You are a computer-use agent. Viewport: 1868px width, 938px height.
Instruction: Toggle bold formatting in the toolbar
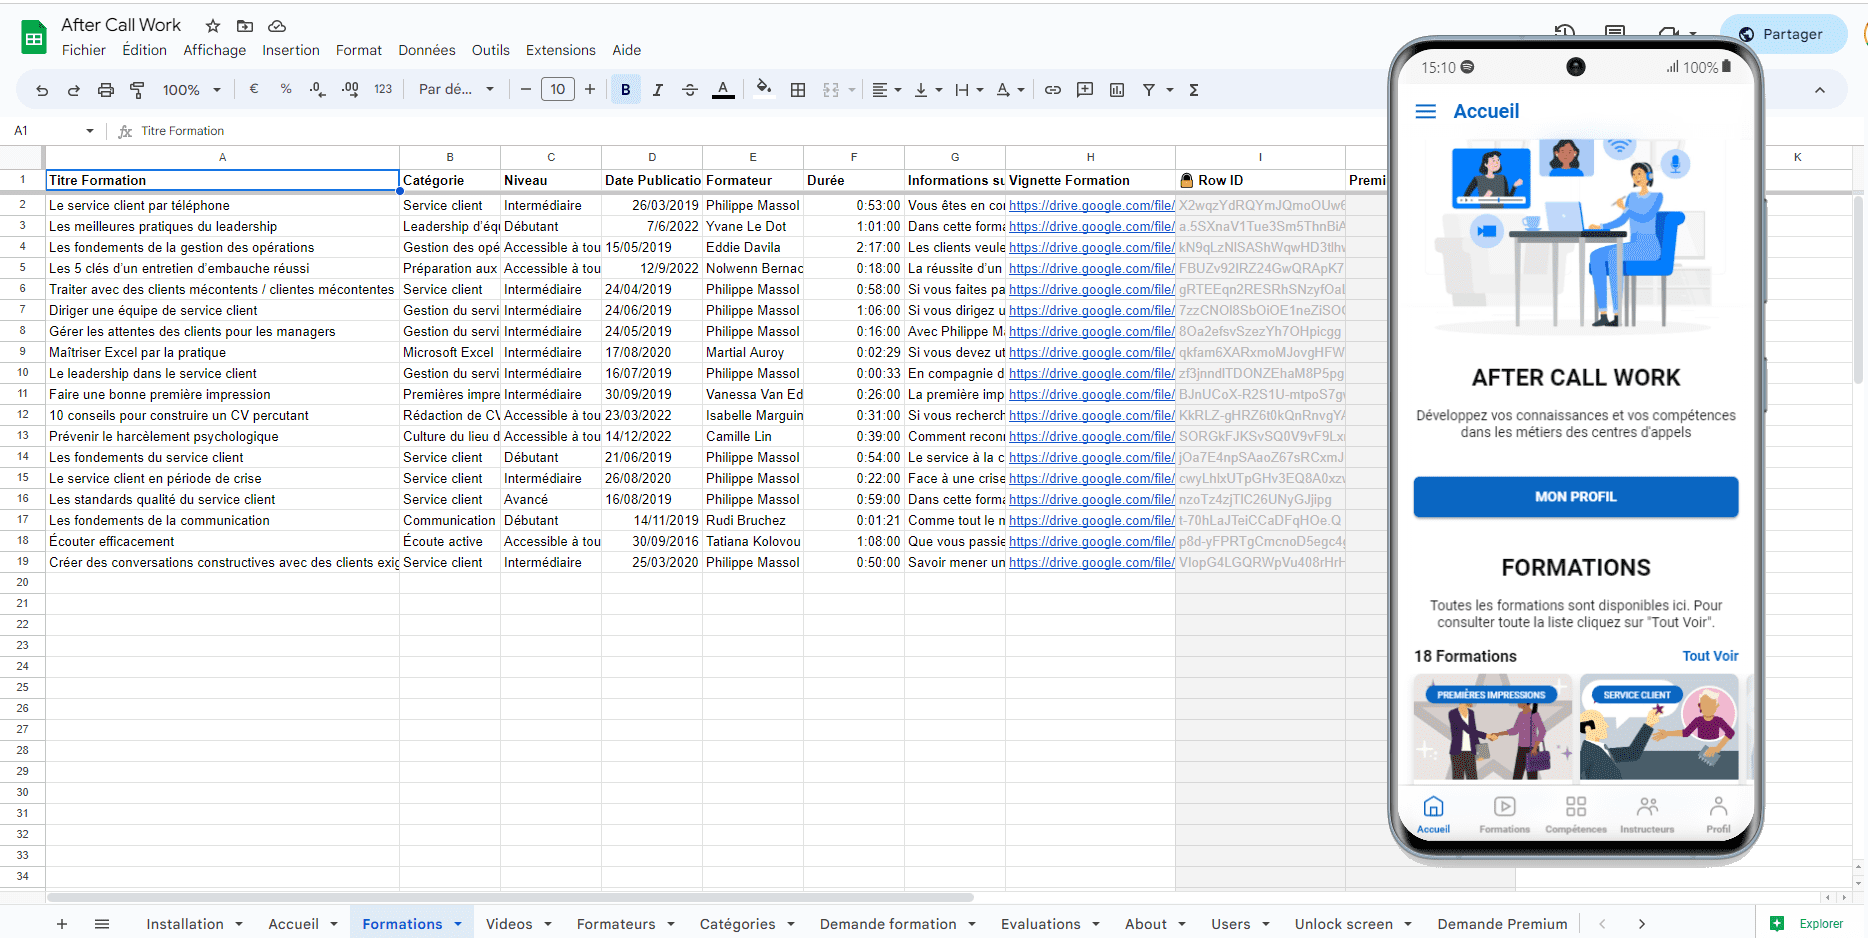tap(625, 89)
